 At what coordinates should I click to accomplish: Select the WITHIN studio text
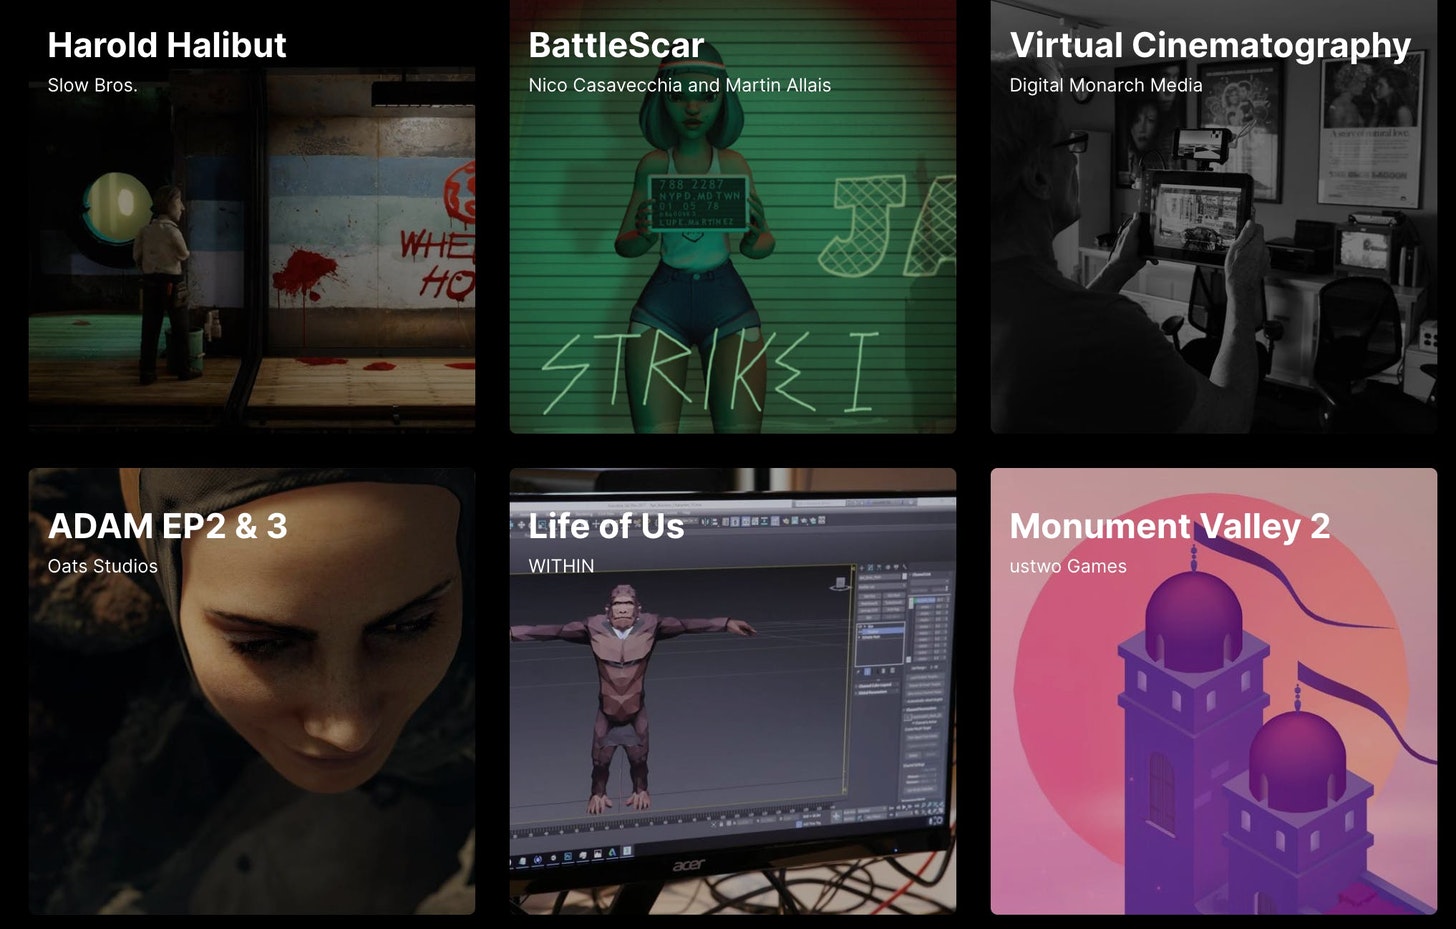[x=561, y=566]
